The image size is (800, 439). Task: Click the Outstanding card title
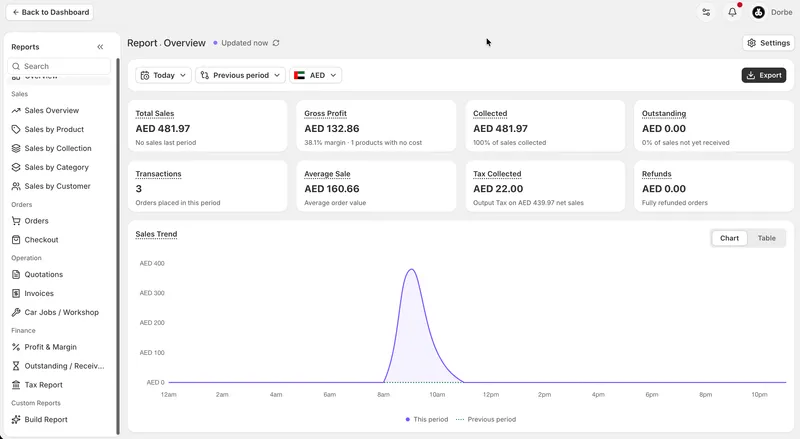[664, 113]
